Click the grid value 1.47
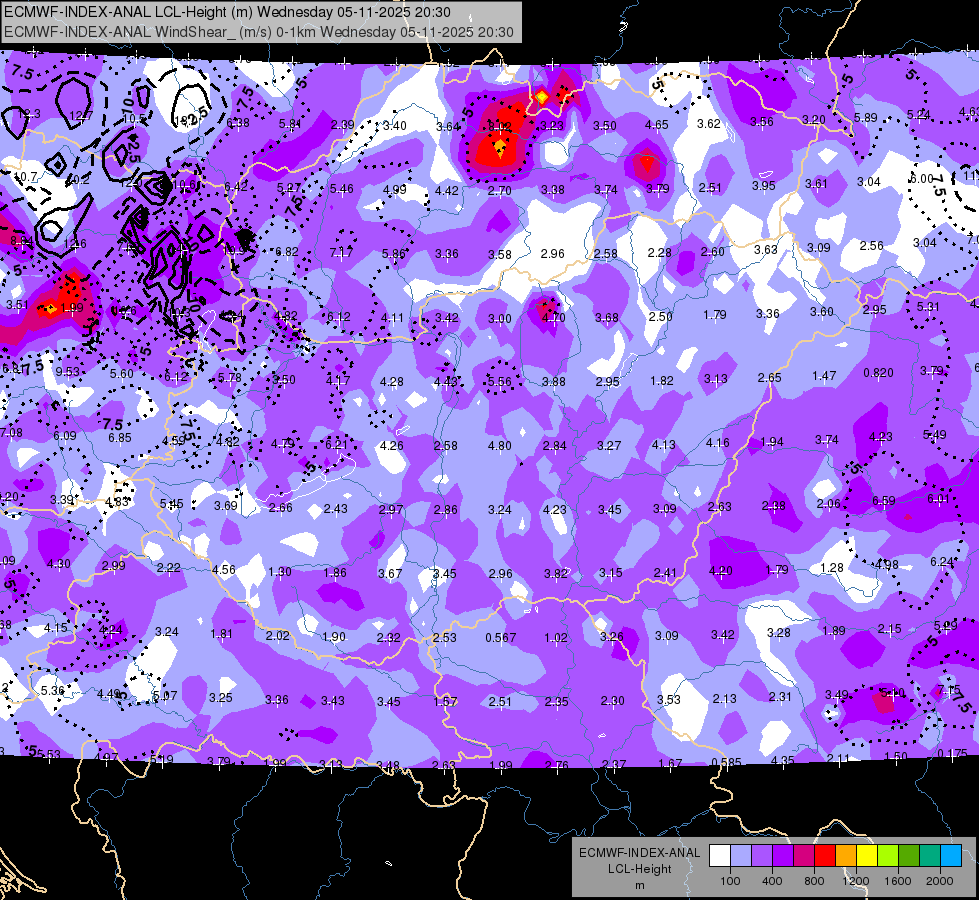Screen dimensions: 979x900 tap(824, 376)
